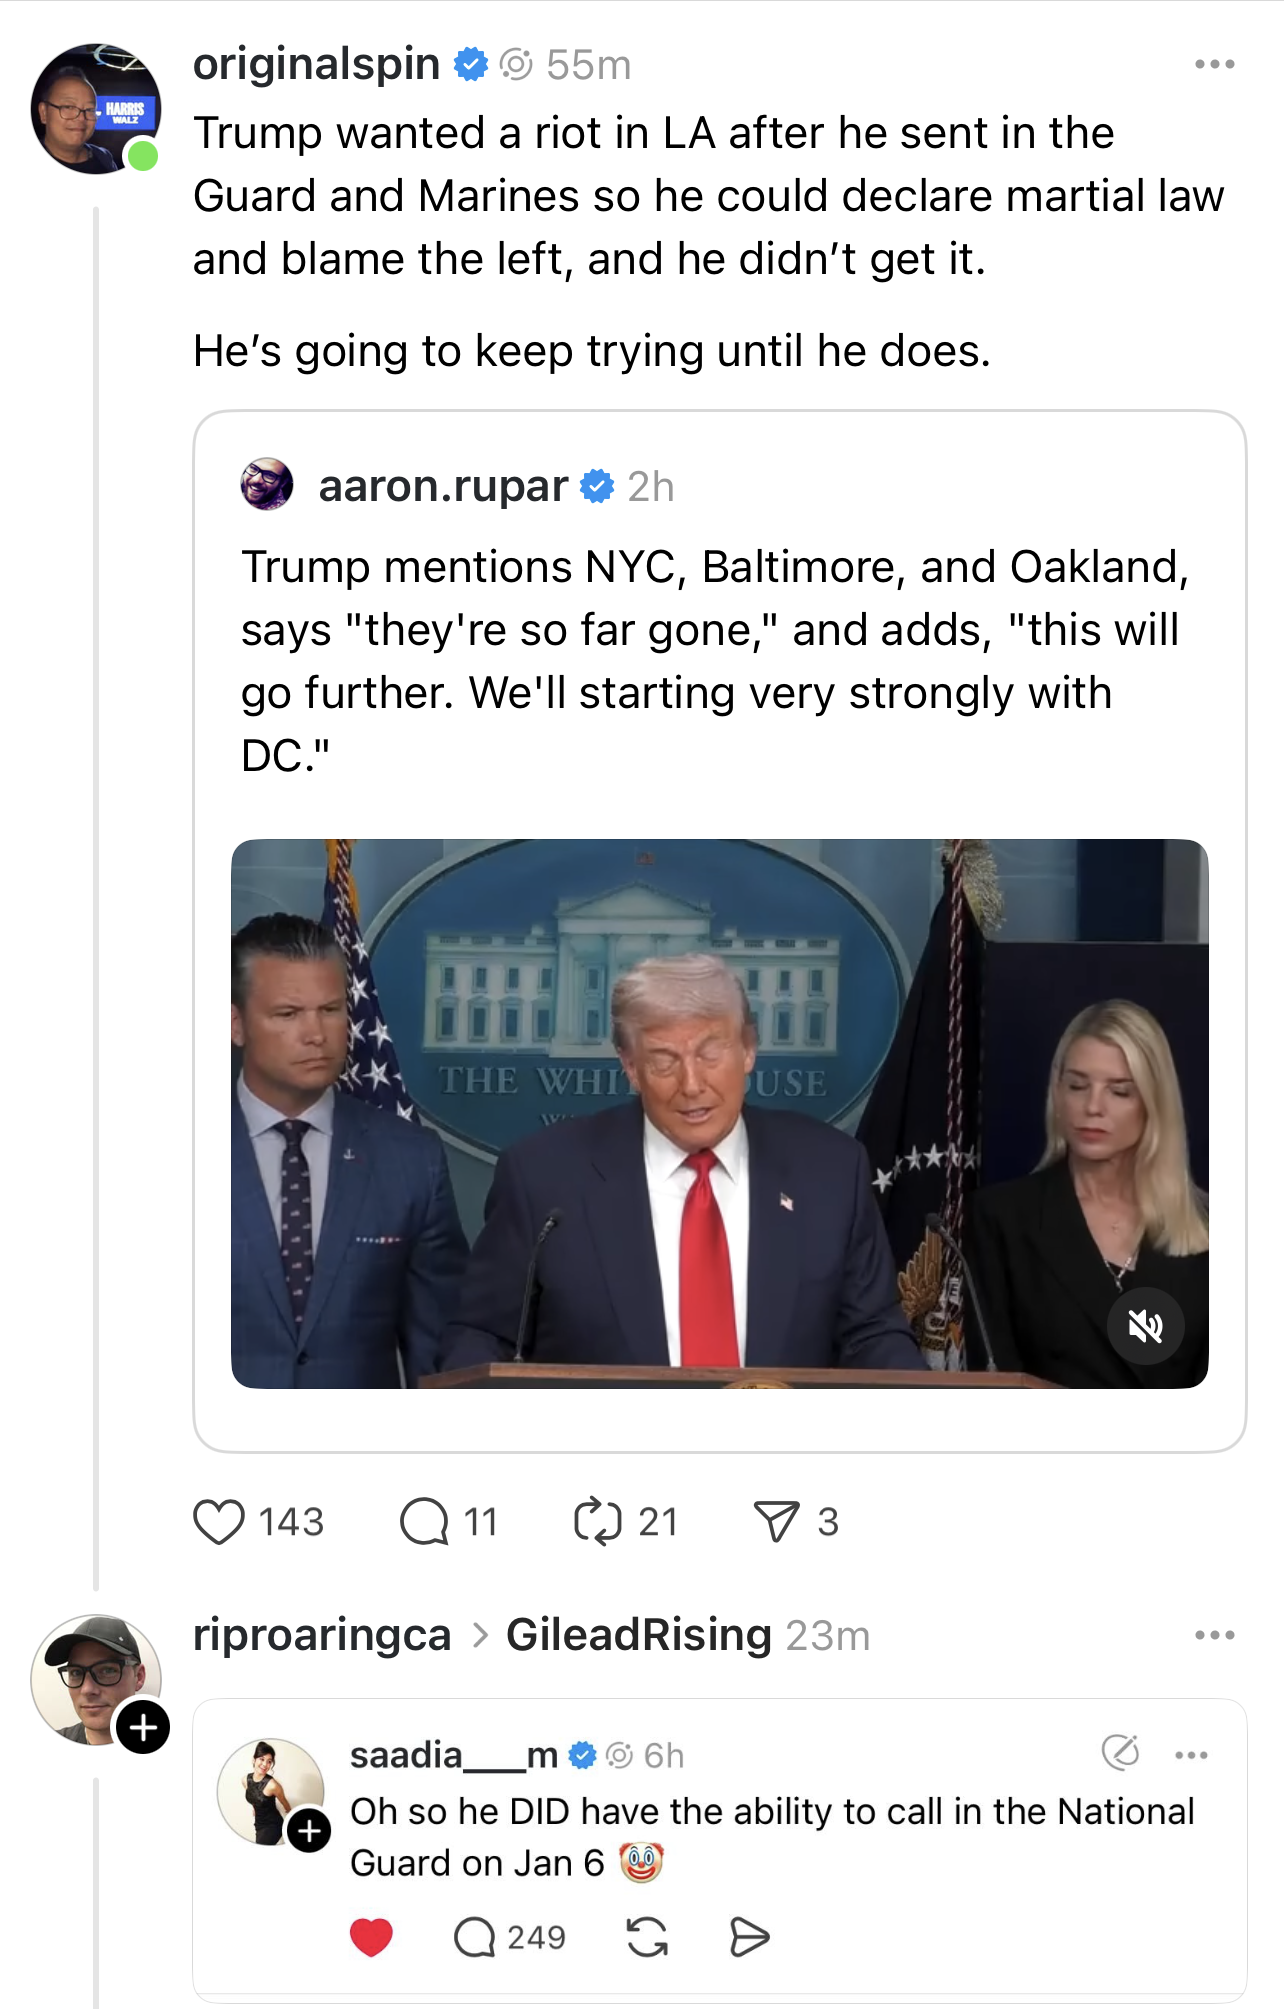Unmute the Trump press briefing video

pyautogui.click(x=1148, y=1327)
